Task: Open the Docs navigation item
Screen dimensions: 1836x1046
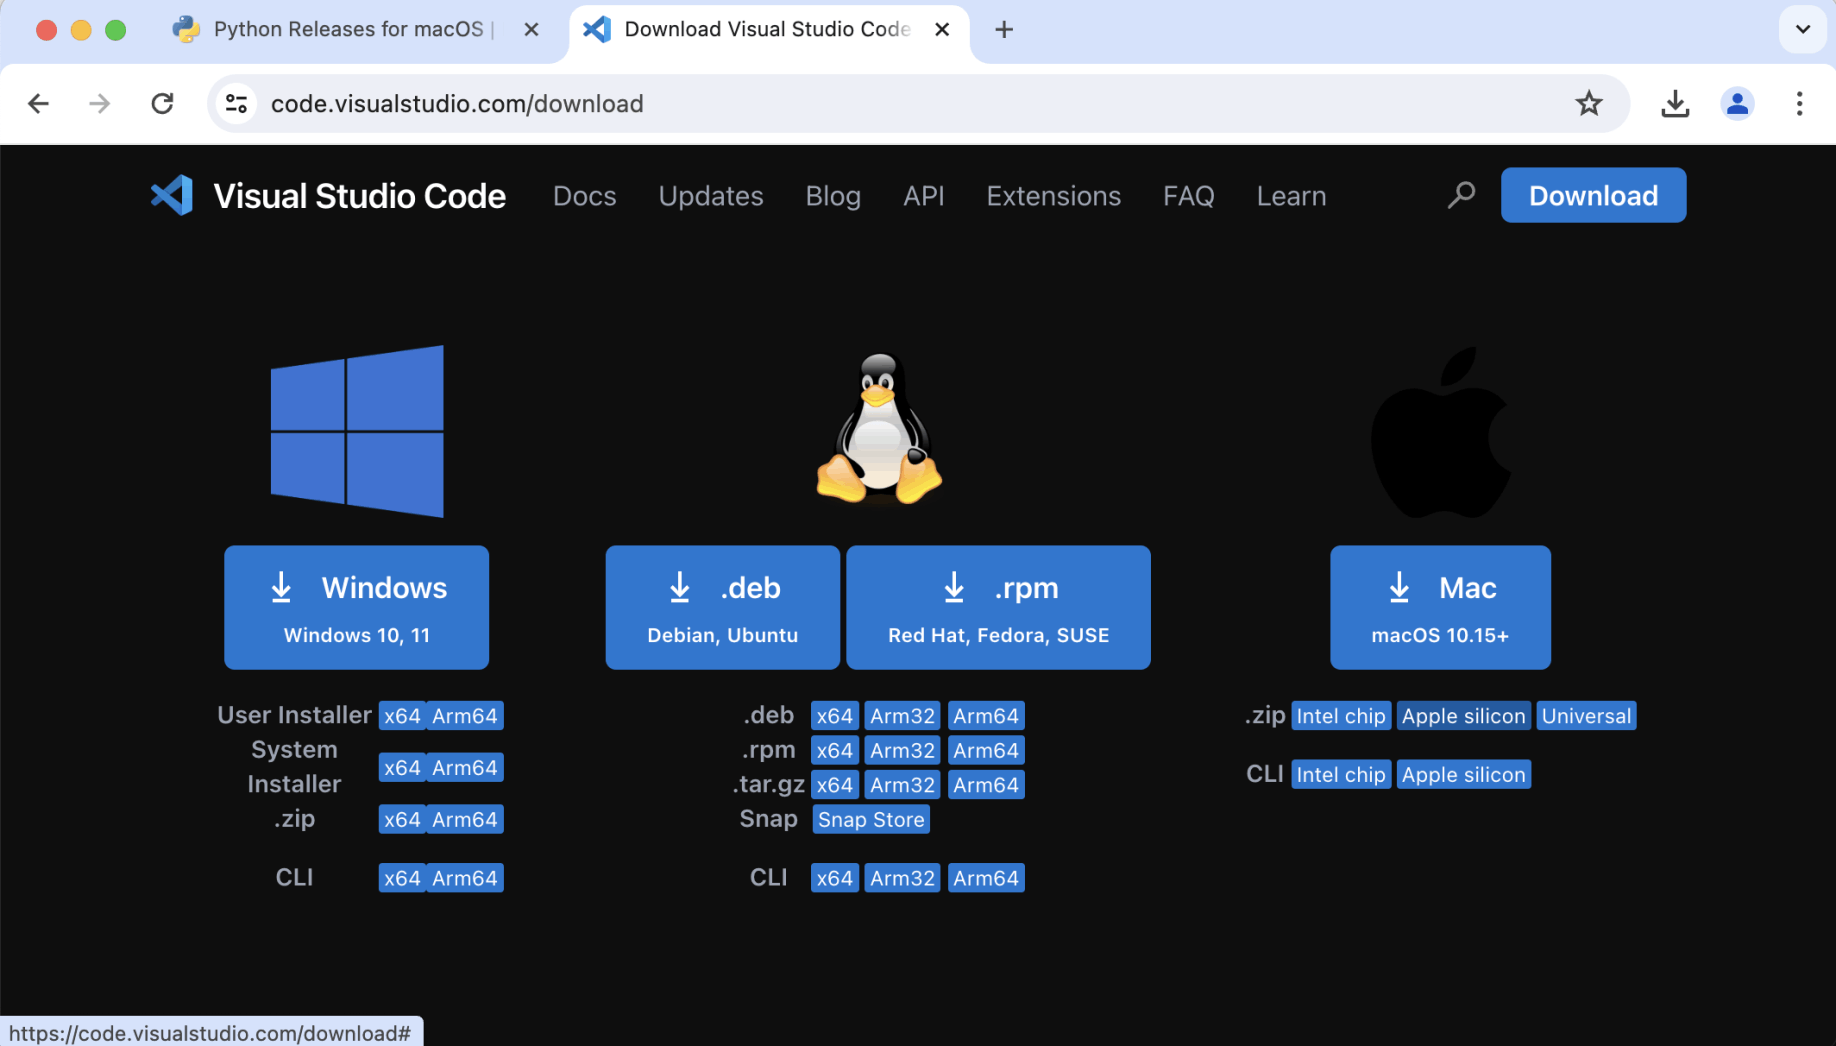Action: tap(584, 196)
